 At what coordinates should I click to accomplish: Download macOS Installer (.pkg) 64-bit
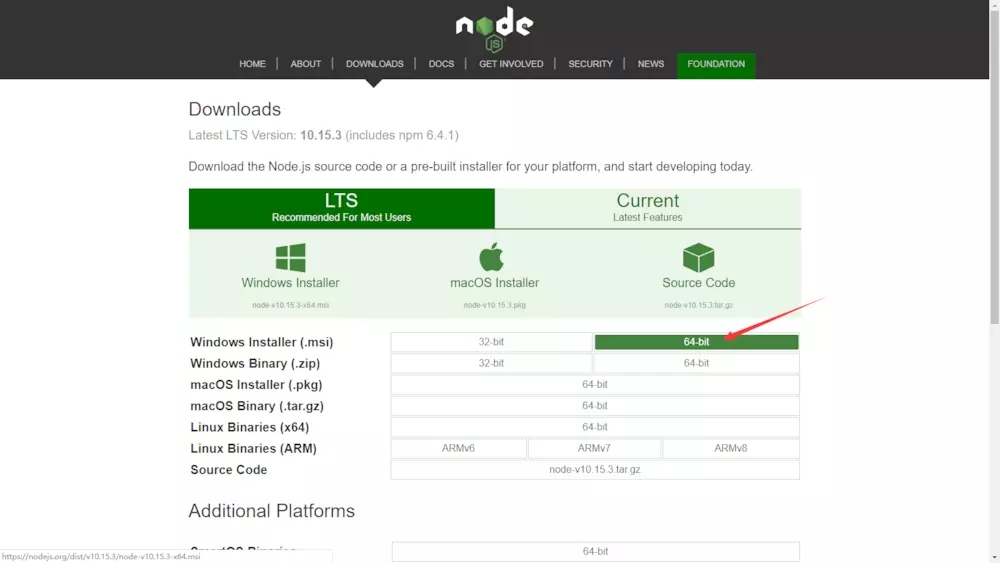coord(595,384)
